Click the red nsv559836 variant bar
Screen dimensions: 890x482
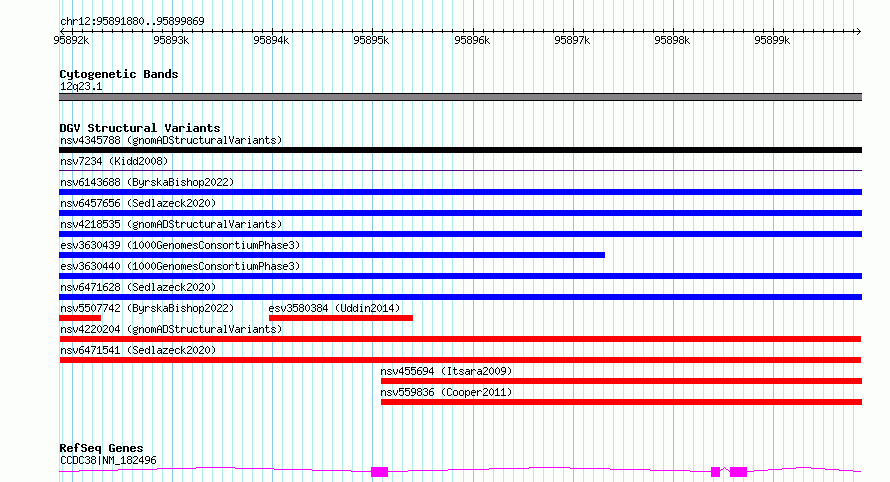(x=622, y=402)
